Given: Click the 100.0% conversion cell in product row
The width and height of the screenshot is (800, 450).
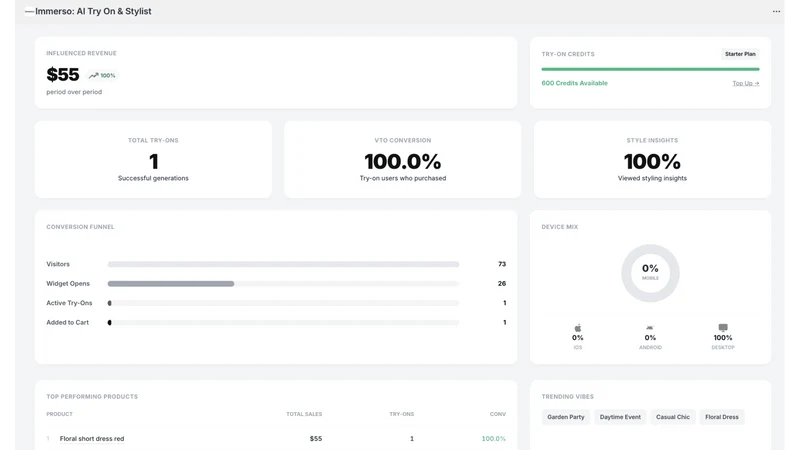Looking at the screenshot, I should (x=493, y=439).
